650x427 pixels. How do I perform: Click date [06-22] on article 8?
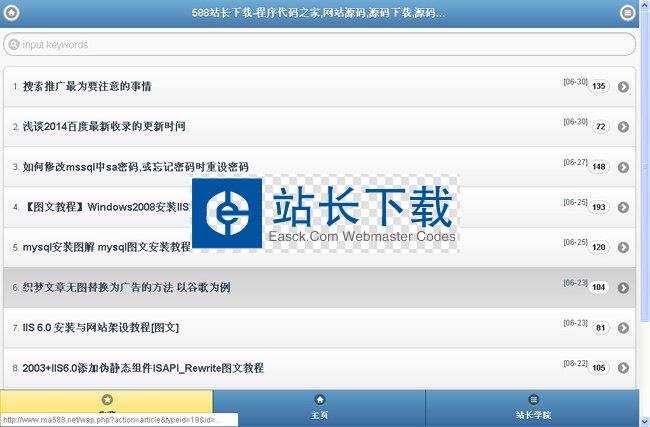click(x=575, y=364)
